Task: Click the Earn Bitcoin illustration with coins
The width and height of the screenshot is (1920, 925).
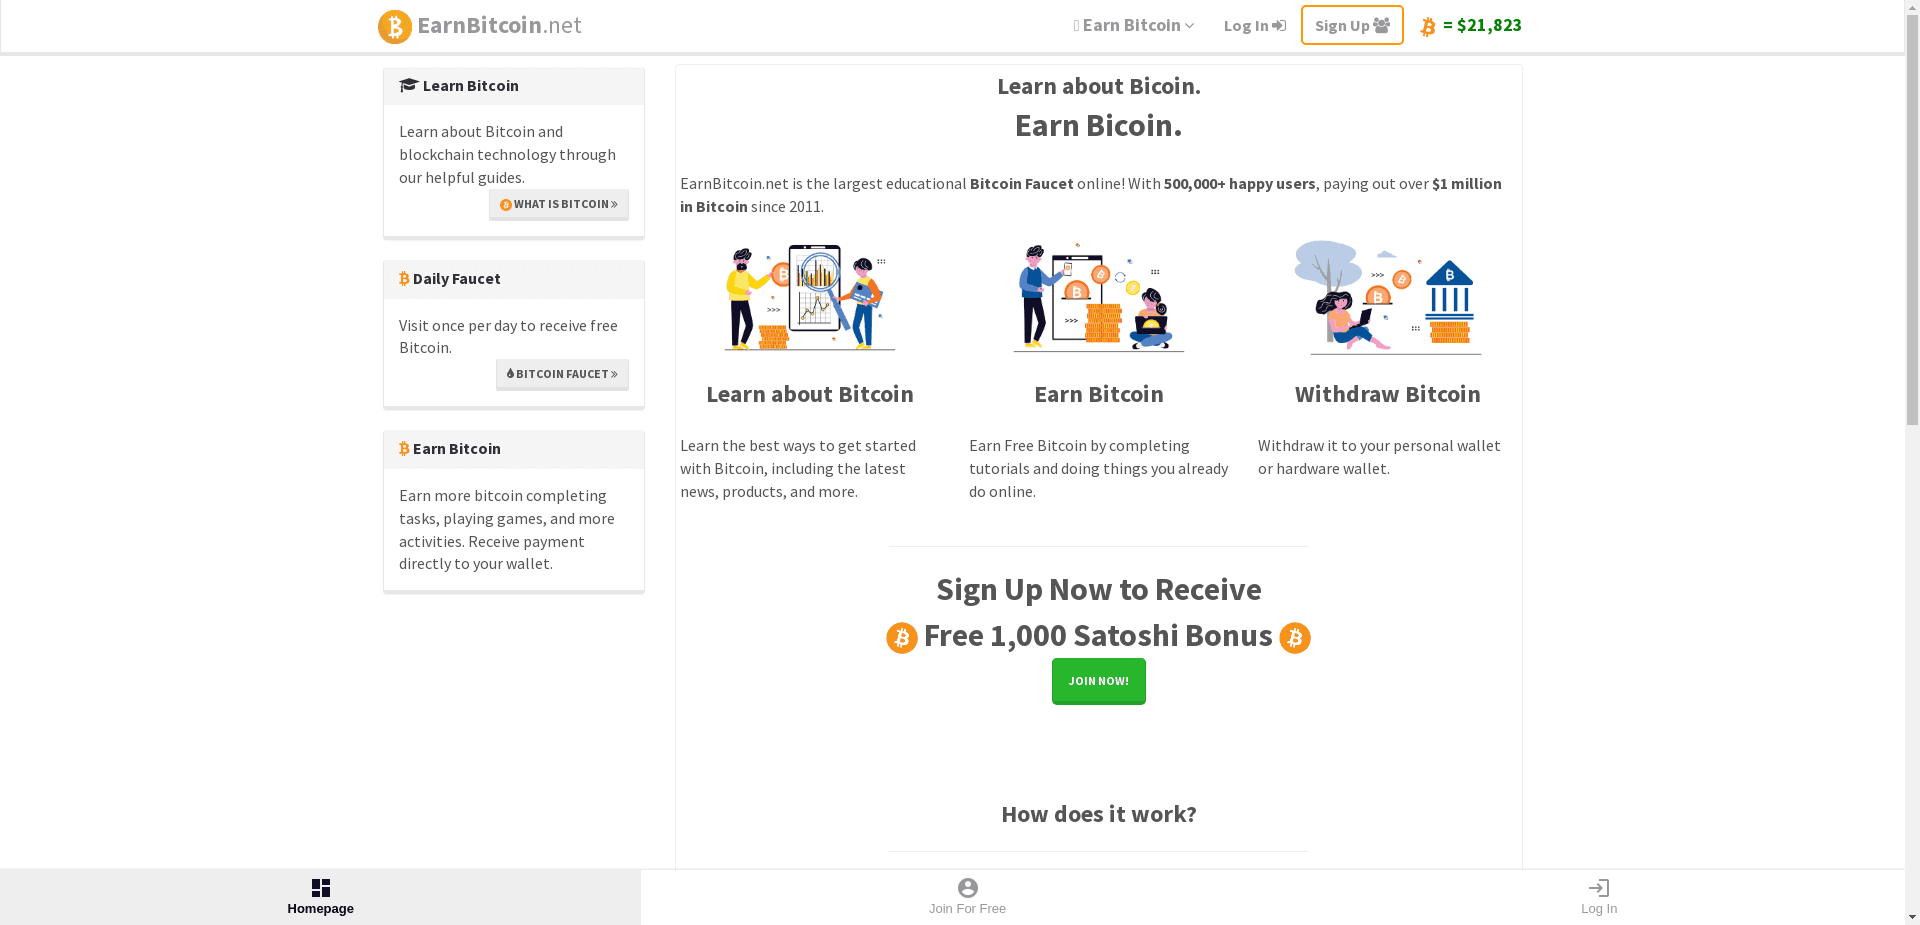Action: (1099, 297)
